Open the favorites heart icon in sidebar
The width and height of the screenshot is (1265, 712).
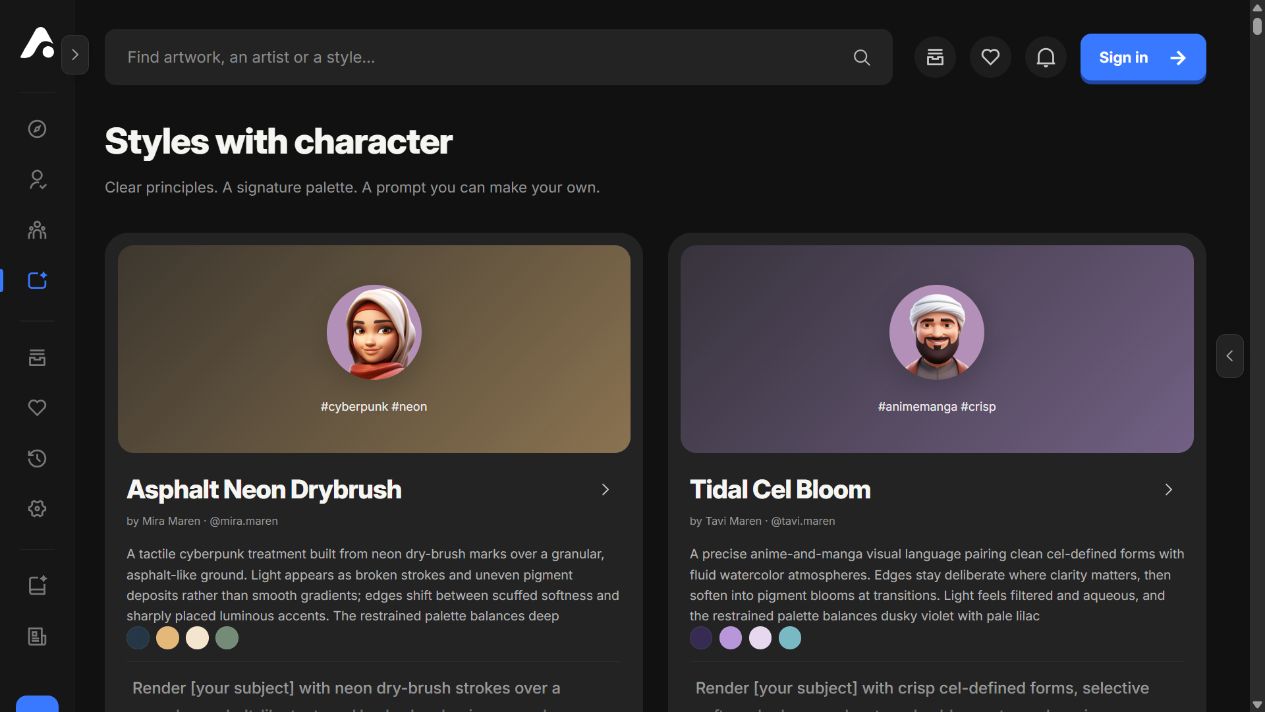(37, 408)
